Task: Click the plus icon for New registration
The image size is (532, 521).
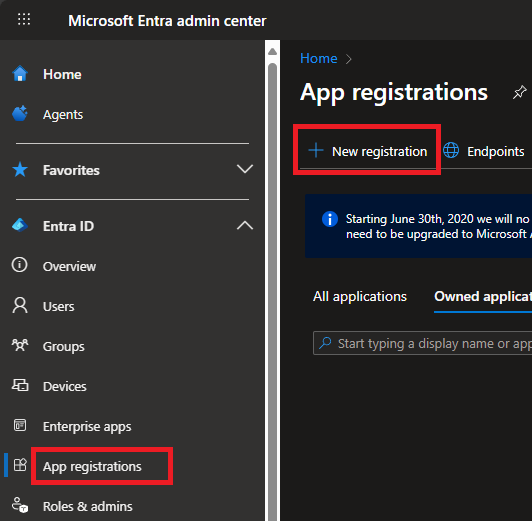Action: click(x=316, y=150)
